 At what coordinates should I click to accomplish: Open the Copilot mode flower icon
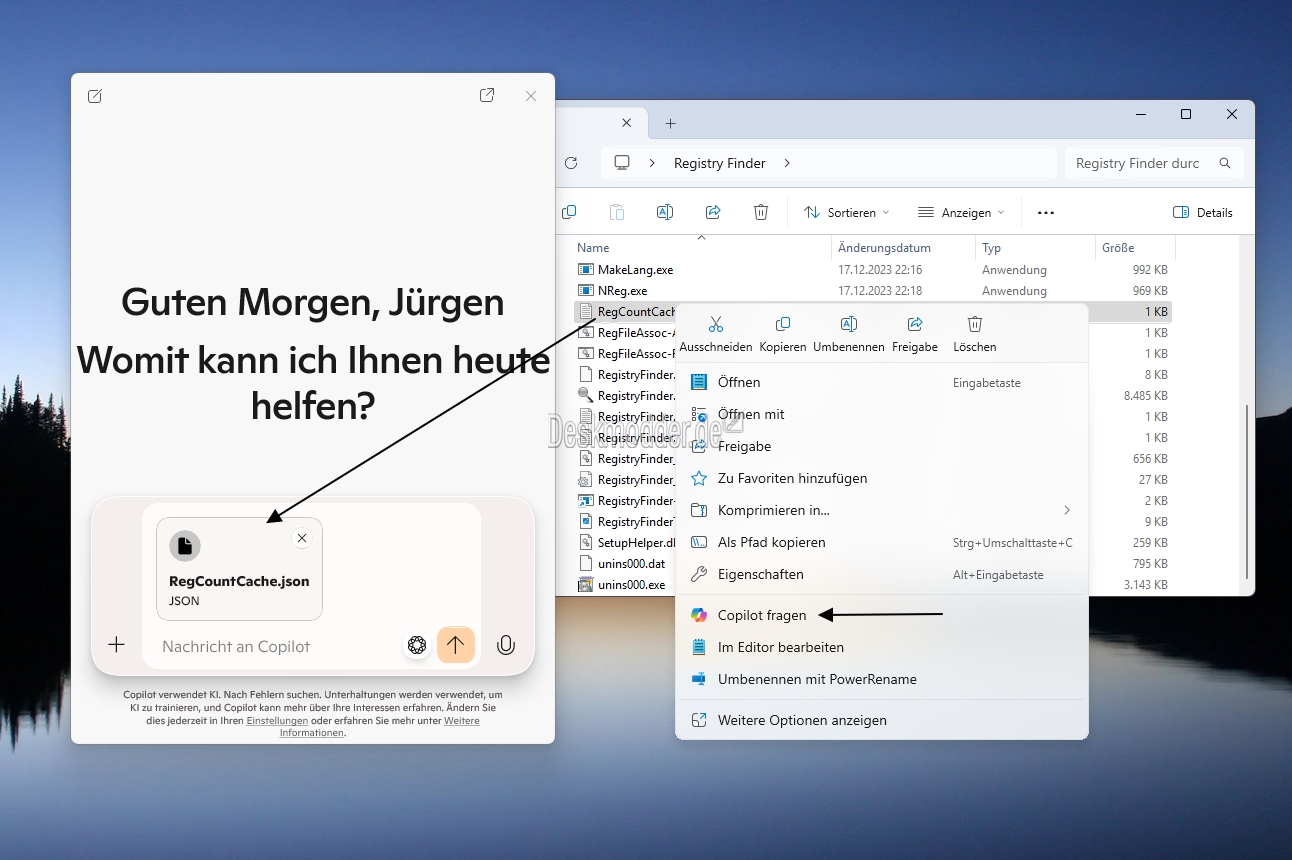(417, 645)
